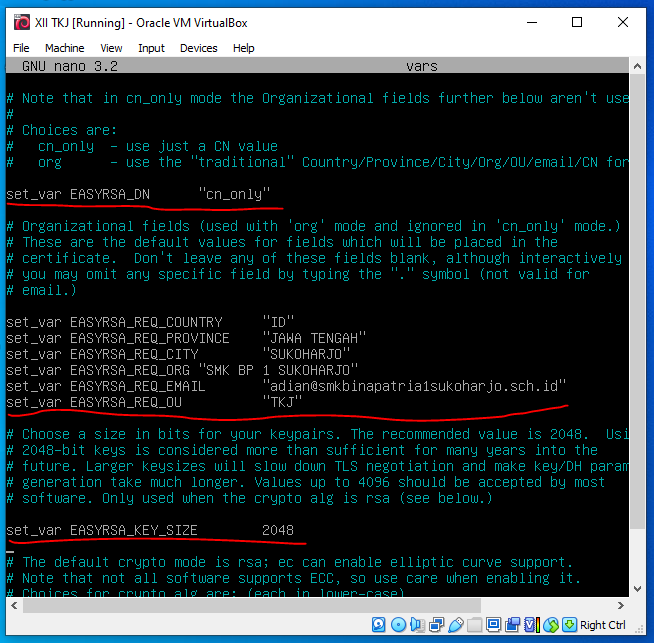Open the Devices menu
Image resolution: width=654 pixels, height=643 pixels.
[x=199, y=48]
